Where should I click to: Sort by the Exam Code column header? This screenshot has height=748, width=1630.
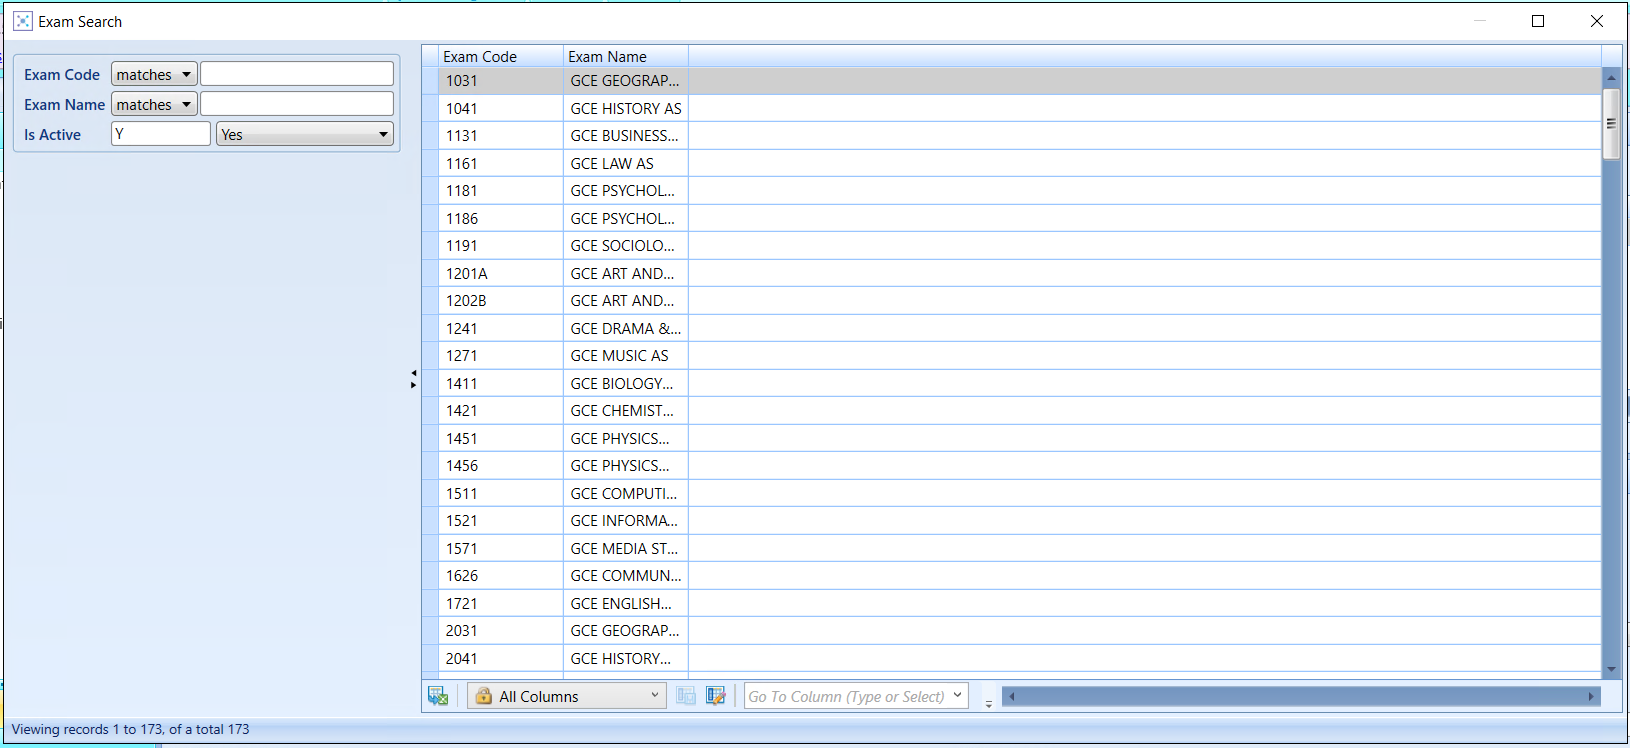point(500,57)
